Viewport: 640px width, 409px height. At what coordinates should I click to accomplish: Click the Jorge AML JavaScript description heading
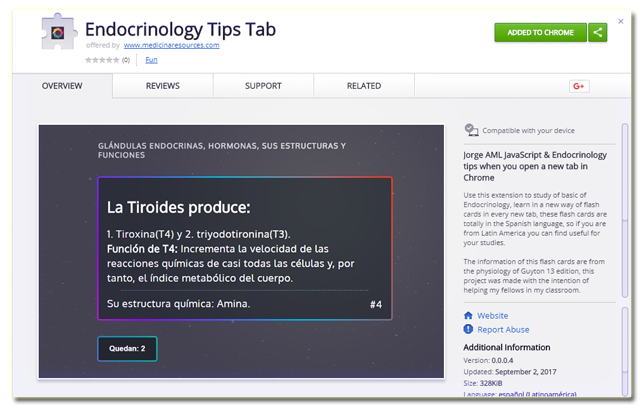(535, 166)
